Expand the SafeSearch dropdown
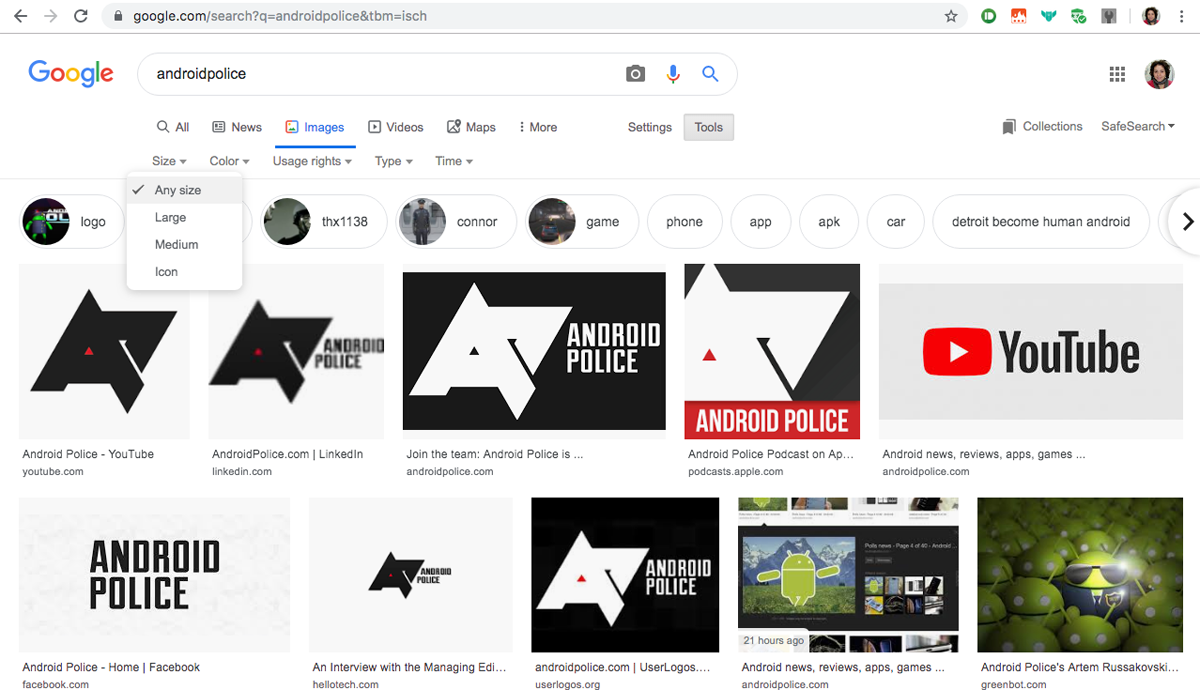This screenshot has height=690, width=1200. [1138, 127]
